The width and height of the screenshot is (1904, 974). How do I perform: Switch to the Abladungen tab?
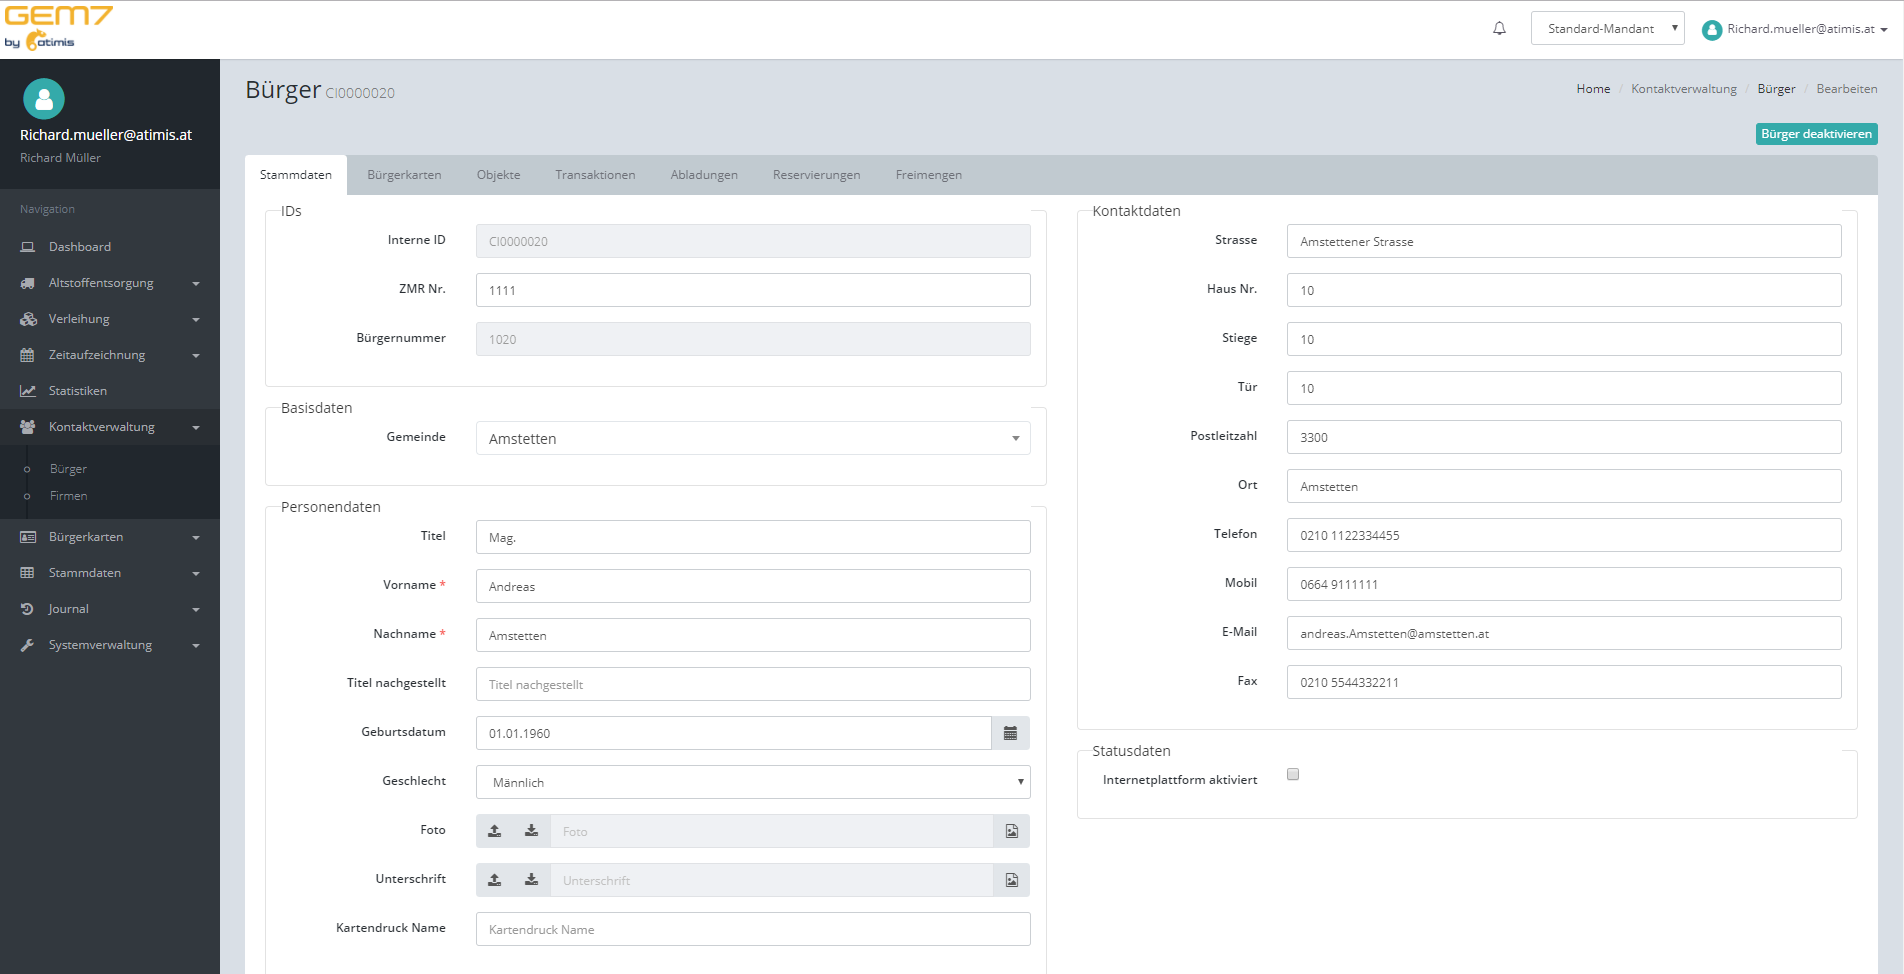point(704,175)
